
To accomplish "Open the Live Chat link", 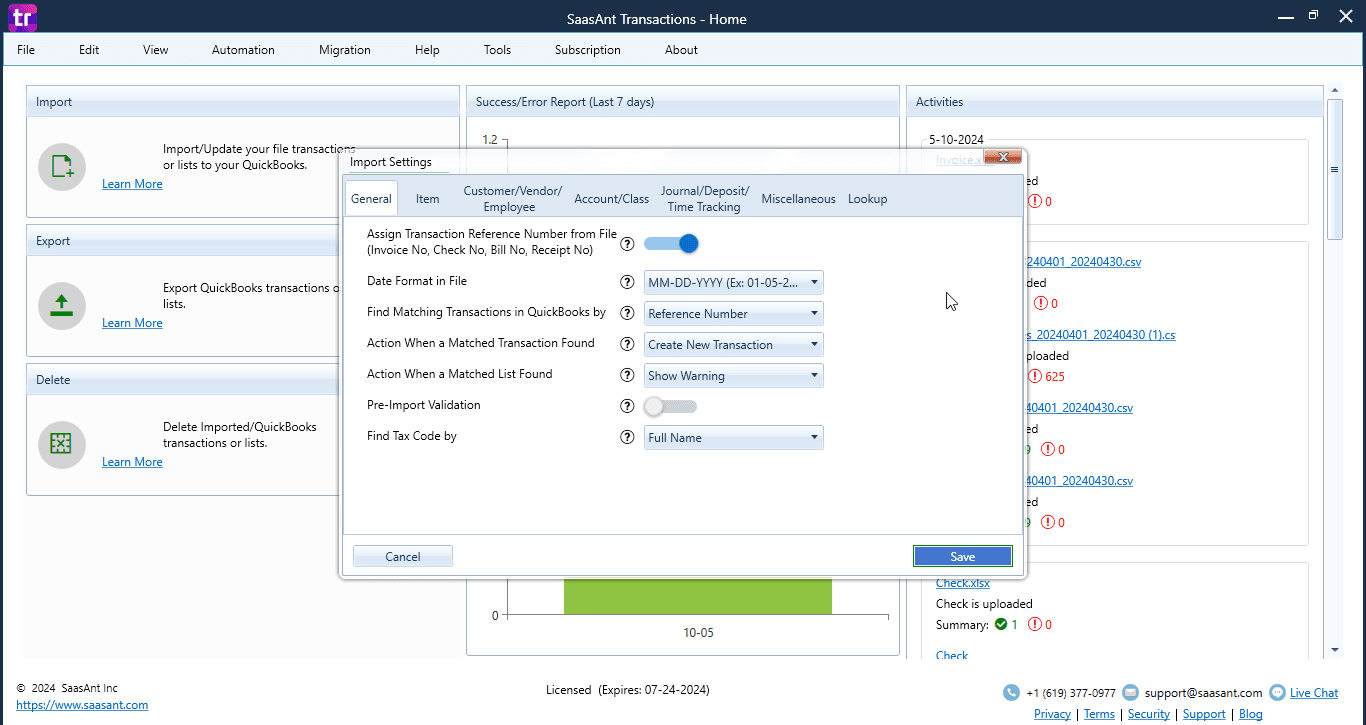I will (x=1314, y=692).
